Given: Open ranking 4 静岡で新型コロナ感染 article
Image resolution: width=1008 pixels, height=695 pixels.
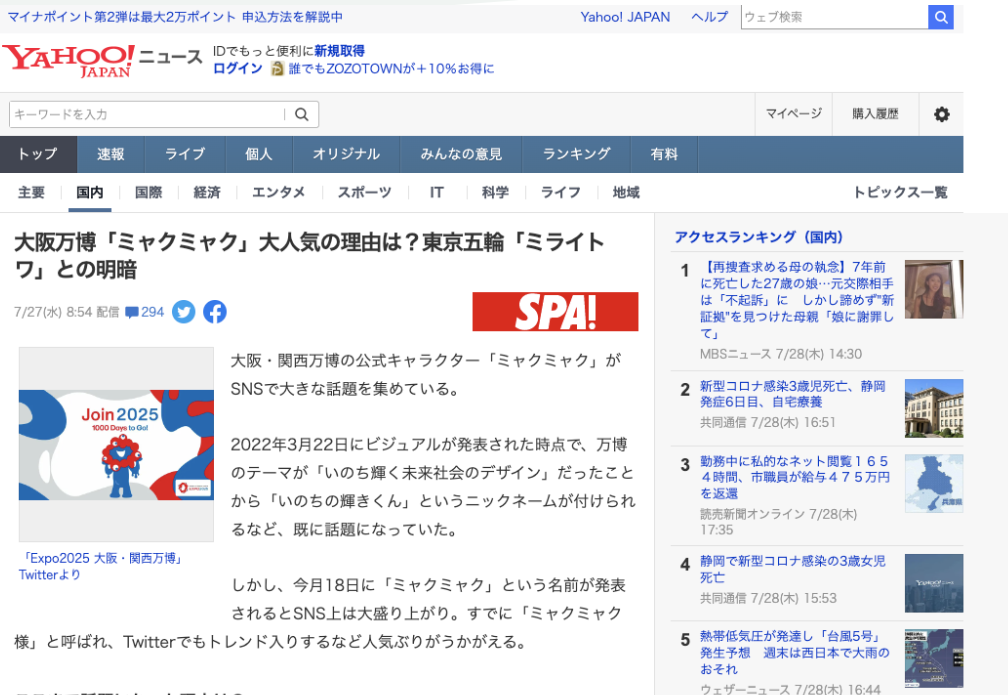Looking at the screenshot, I should coord(793,569).
